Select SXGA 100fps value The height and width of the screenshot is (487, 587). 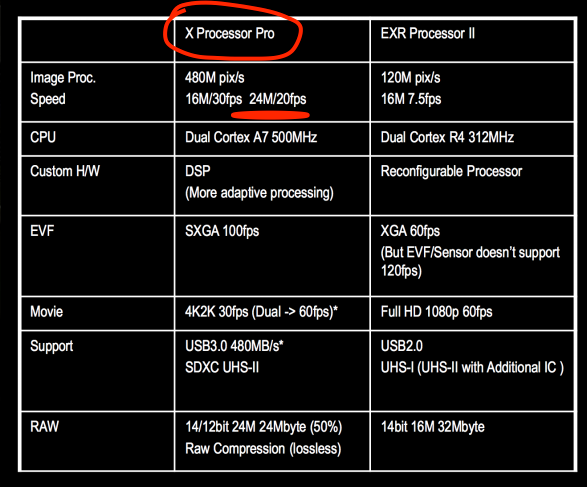[222, 231]
